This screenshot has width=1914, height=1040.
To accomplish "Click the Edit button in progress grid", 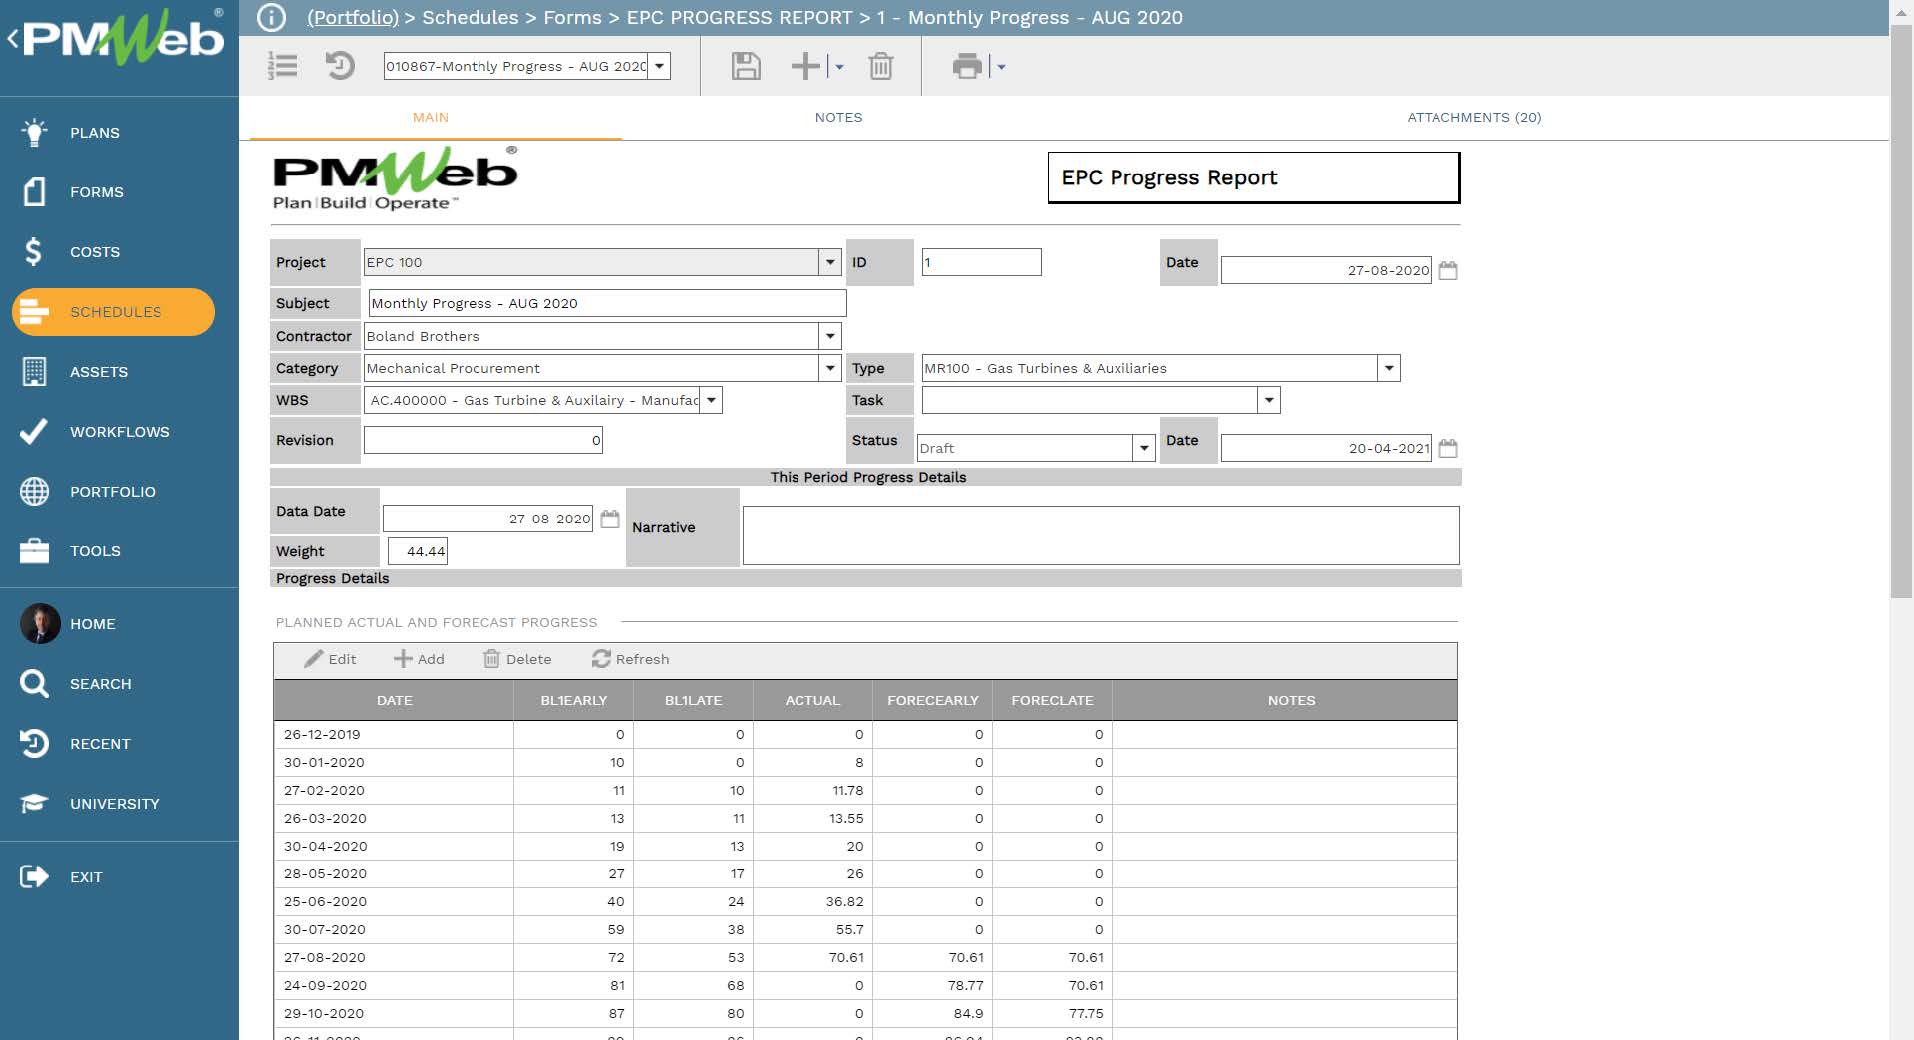I will pos(331,659).
